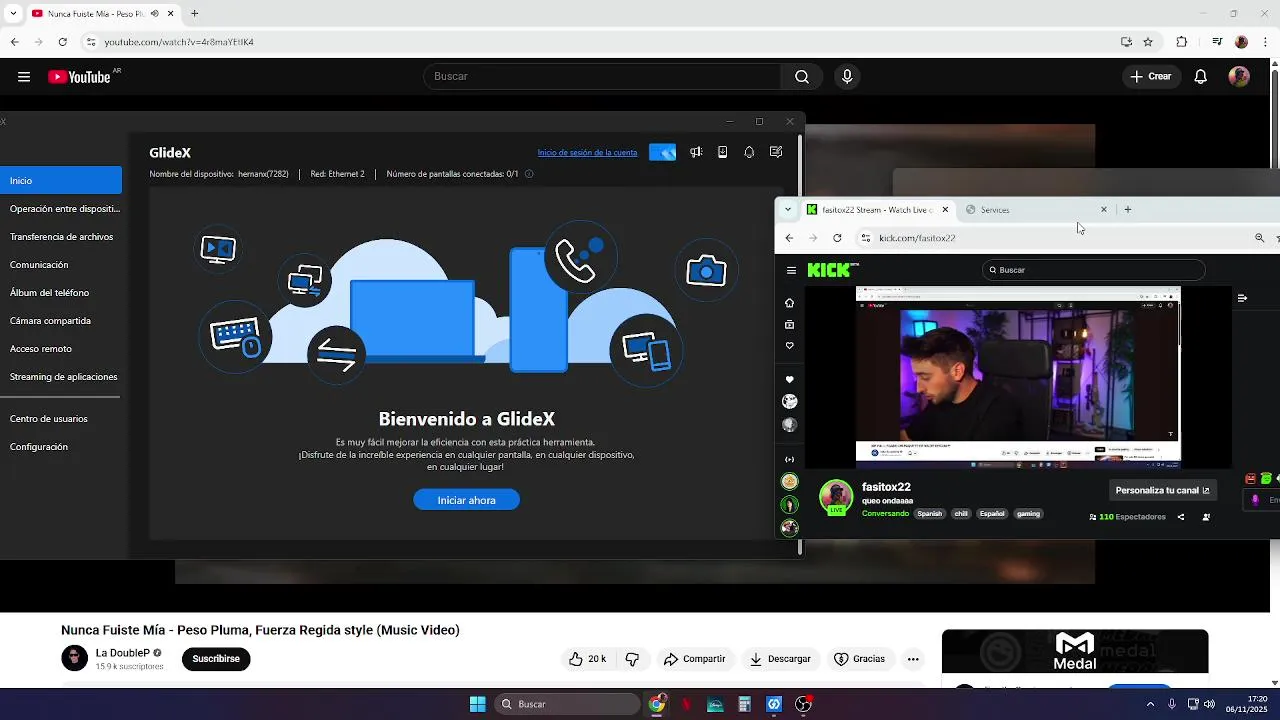Open the YouTube hamburger menu
The height and width of the screenshot is (720, 1280).
coord(24,77)
